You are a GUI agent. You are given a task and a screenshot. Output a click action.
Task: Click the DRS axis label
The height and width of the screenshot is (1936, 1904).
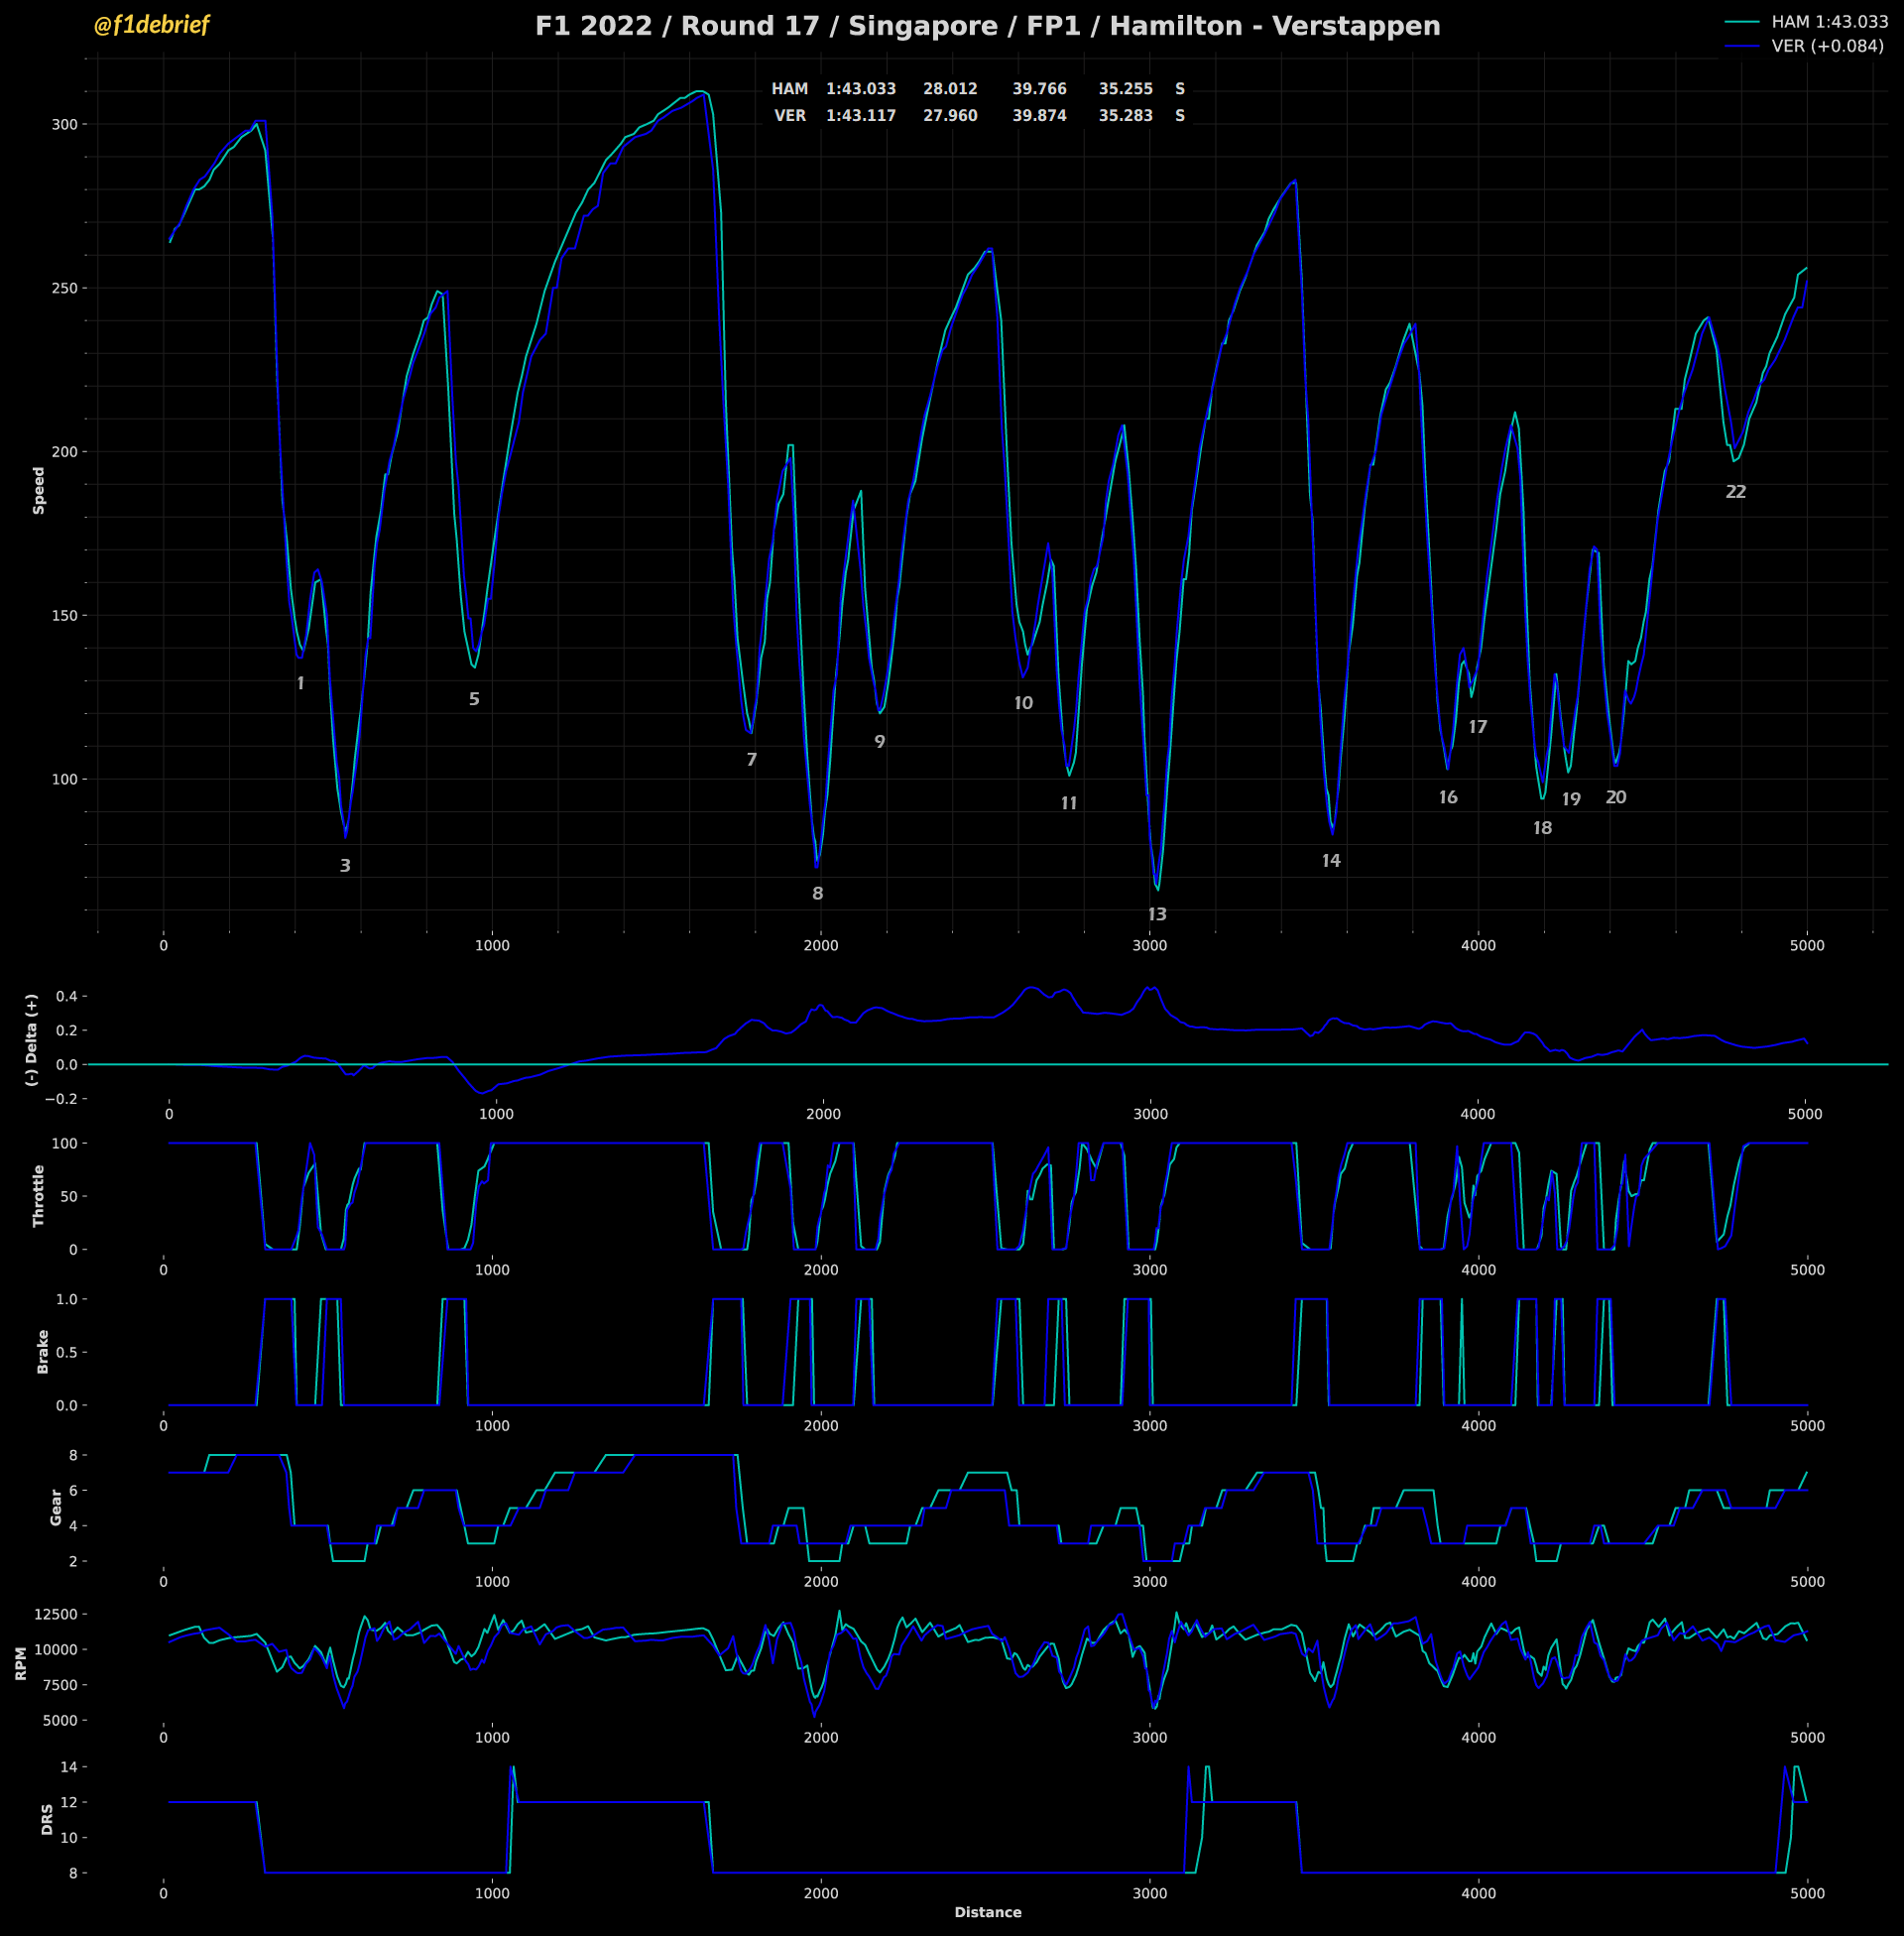(47, 1819)
